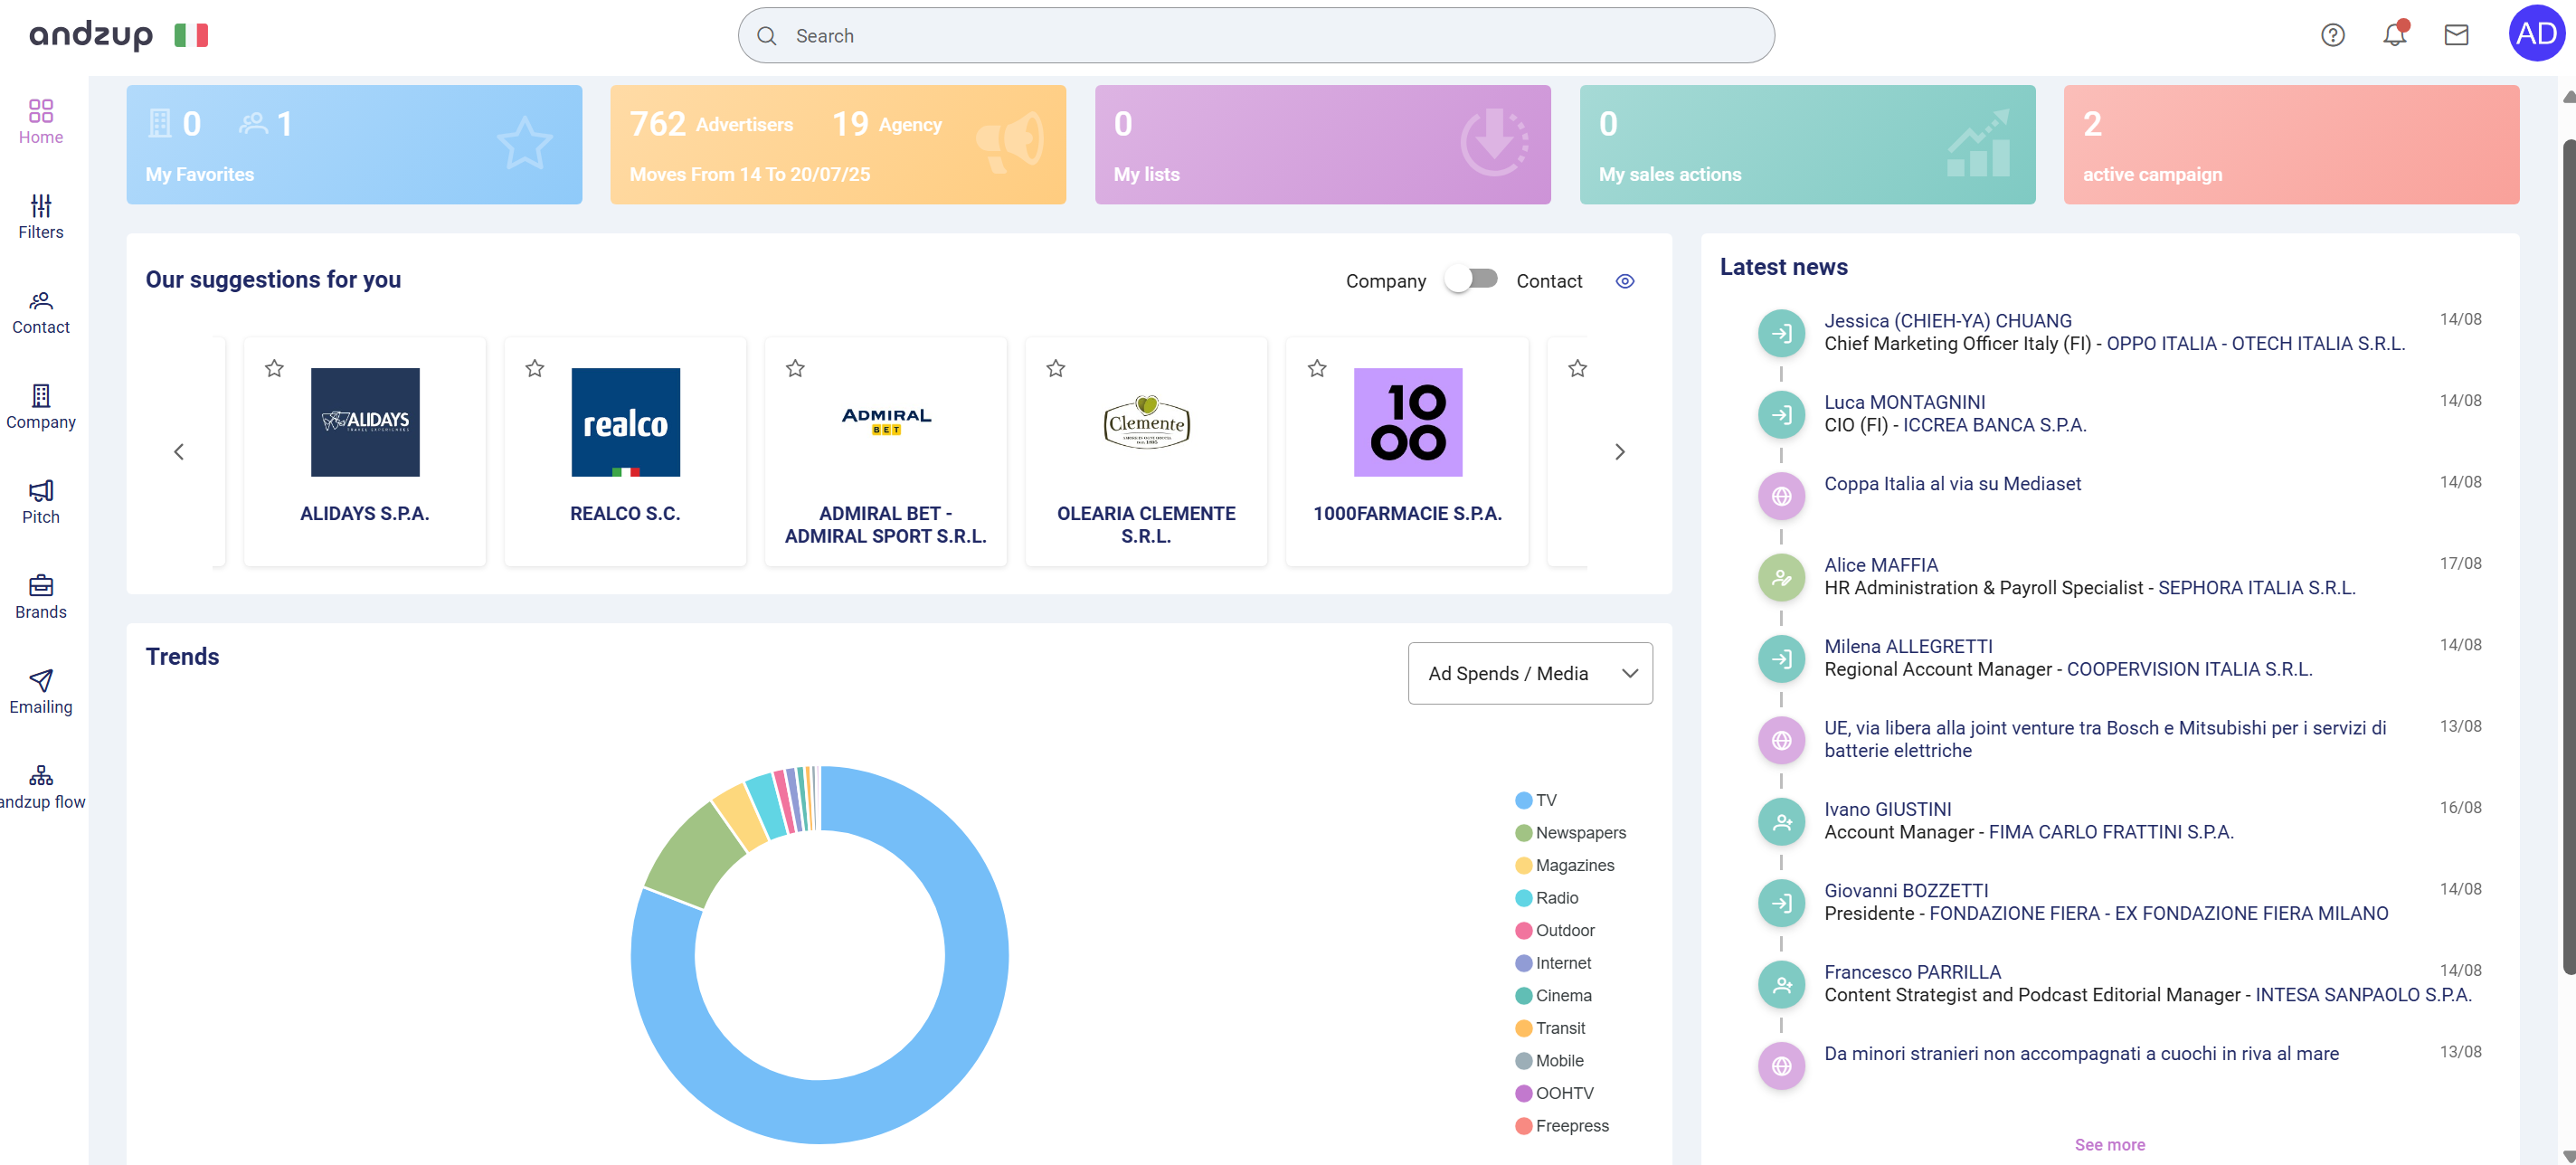2576x1165 pixels.
Task: Open the help question mark icon
Action: click(x=2332, y=34)
